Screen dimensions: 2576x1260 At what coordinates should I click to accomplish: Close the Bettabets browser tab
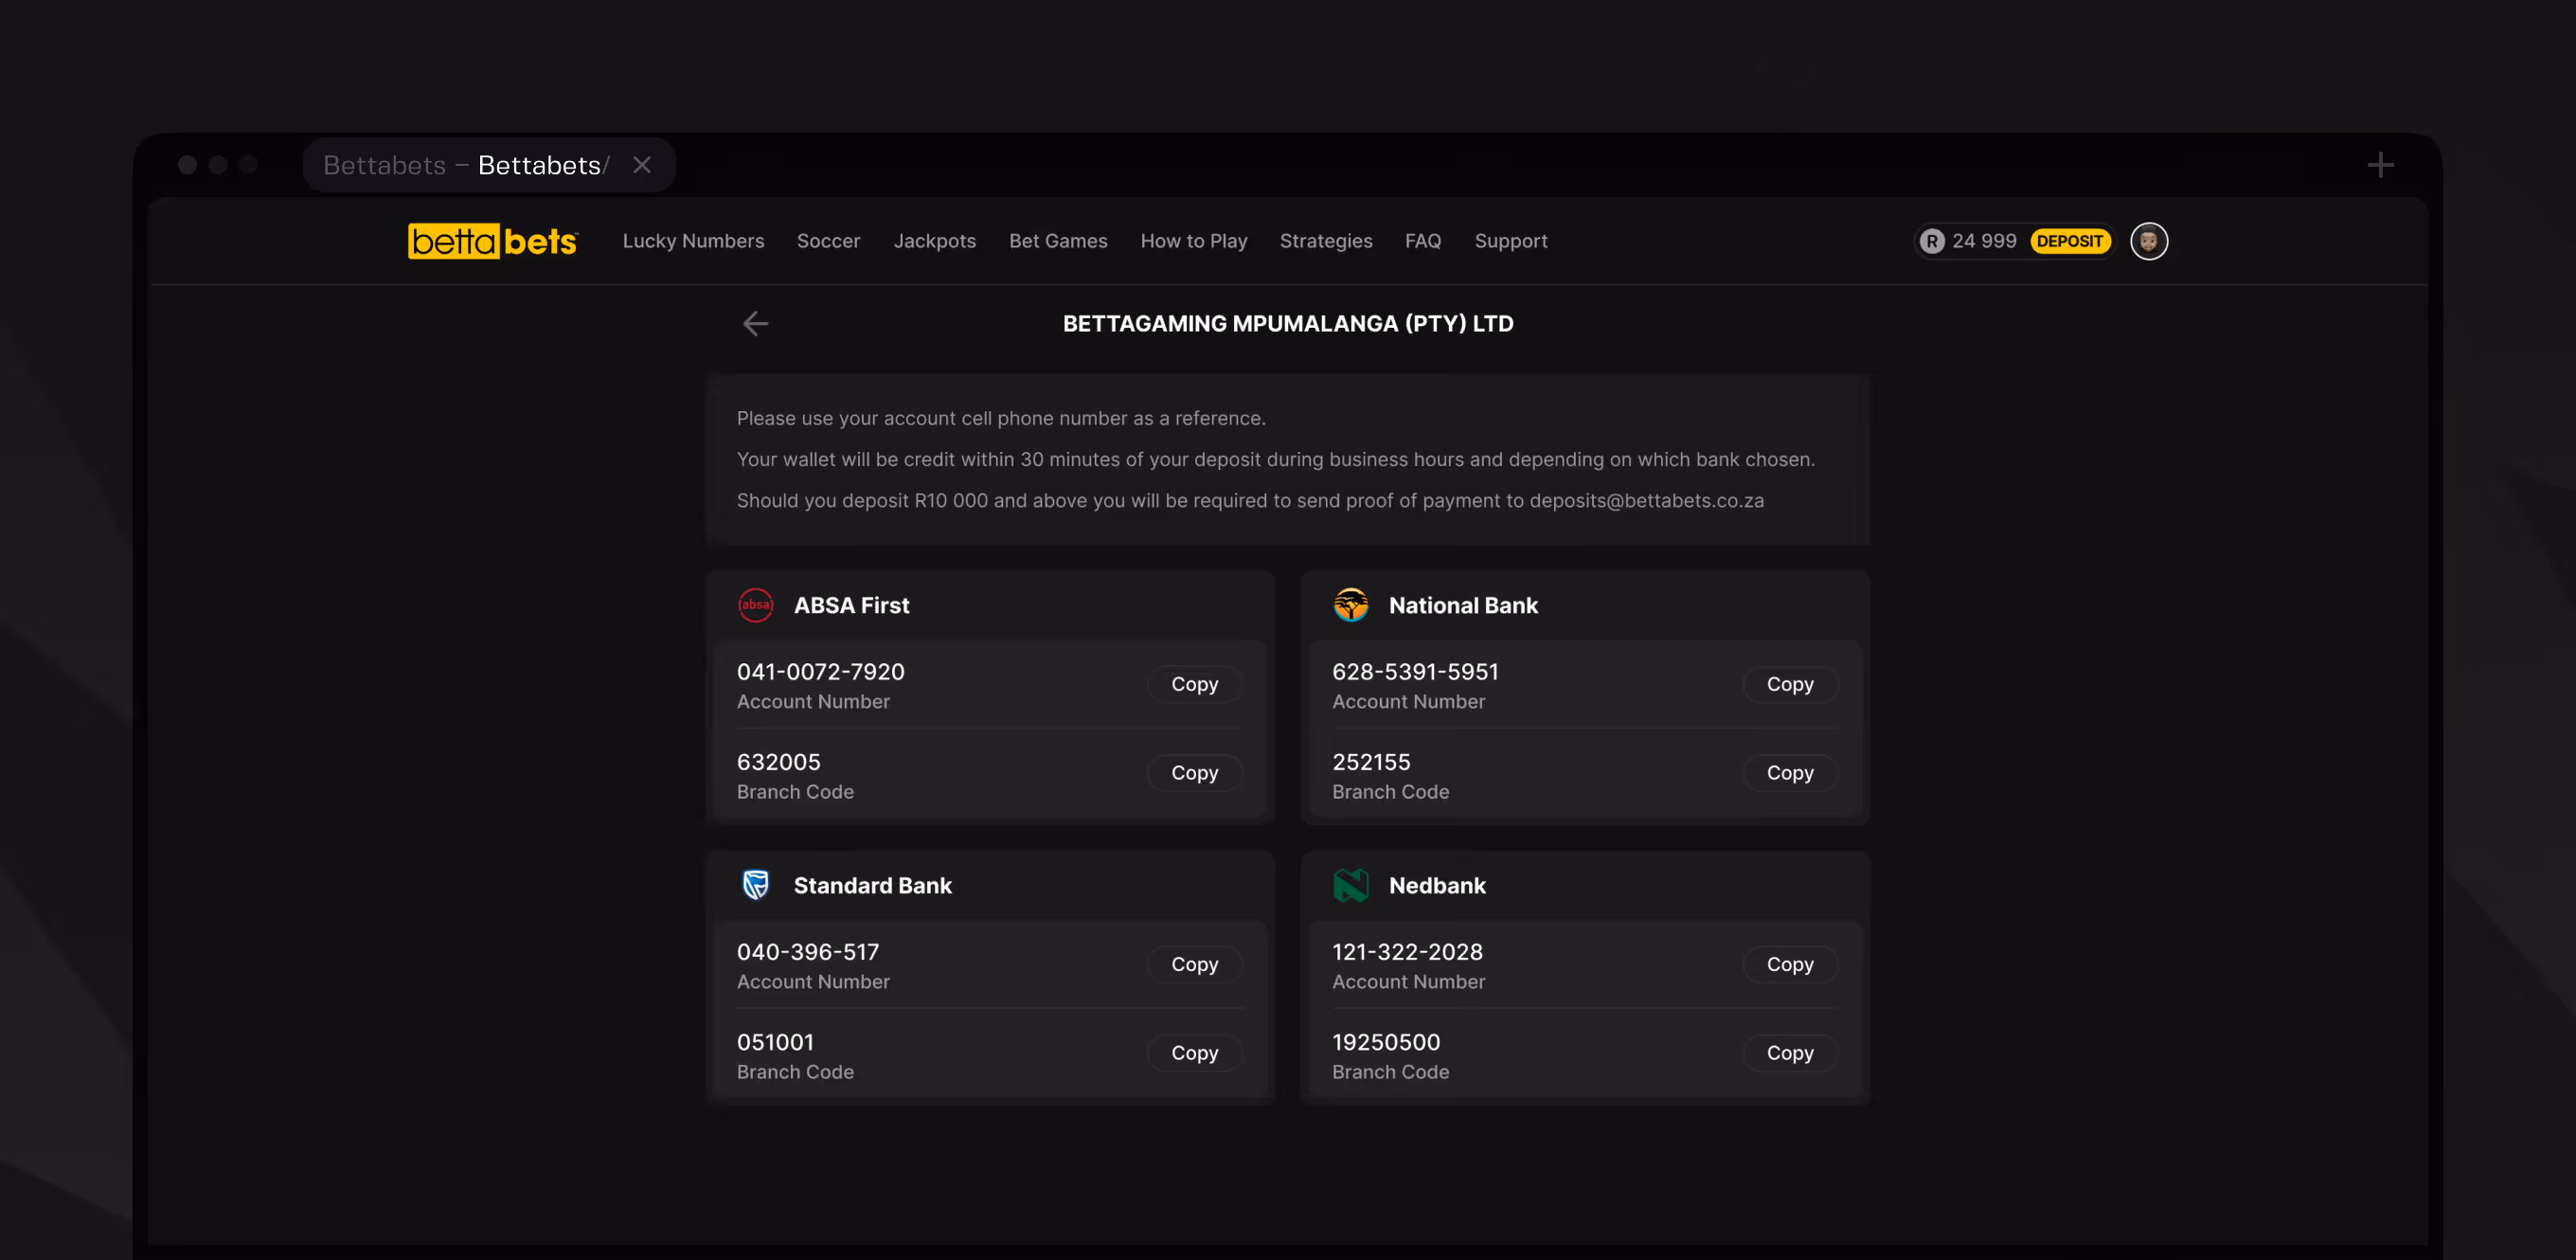[x=642, y=165]
